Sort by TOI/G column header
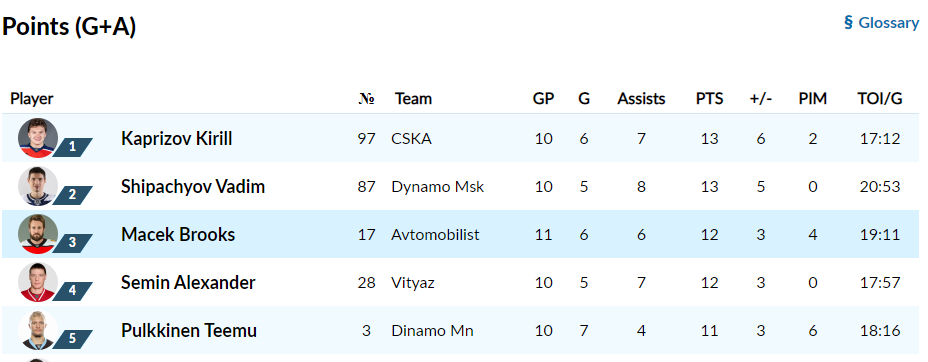 click(x=879, y=98)
